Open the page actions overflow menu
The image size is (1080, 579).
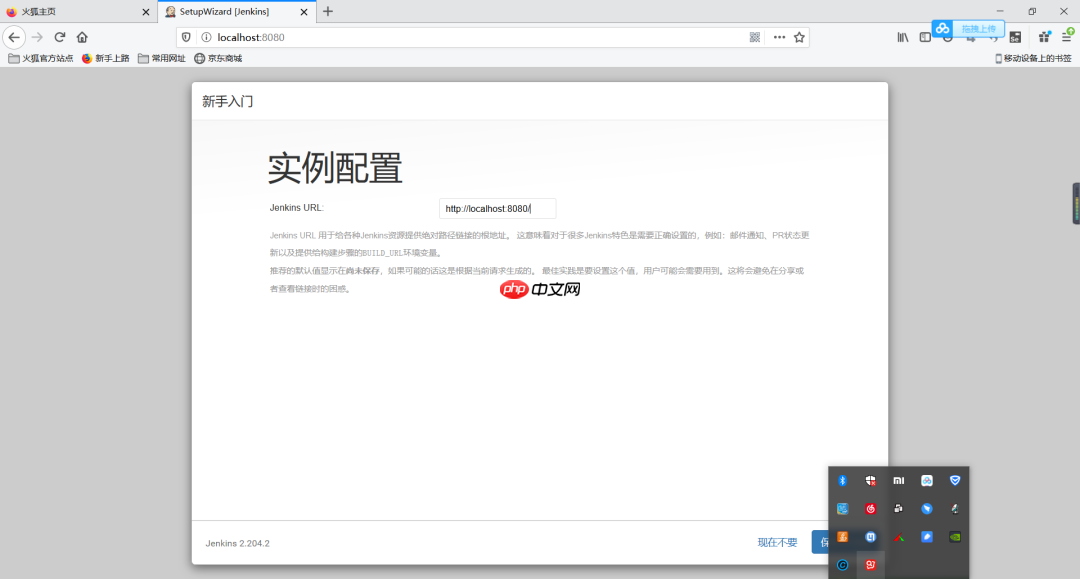(x=779, y=36)
